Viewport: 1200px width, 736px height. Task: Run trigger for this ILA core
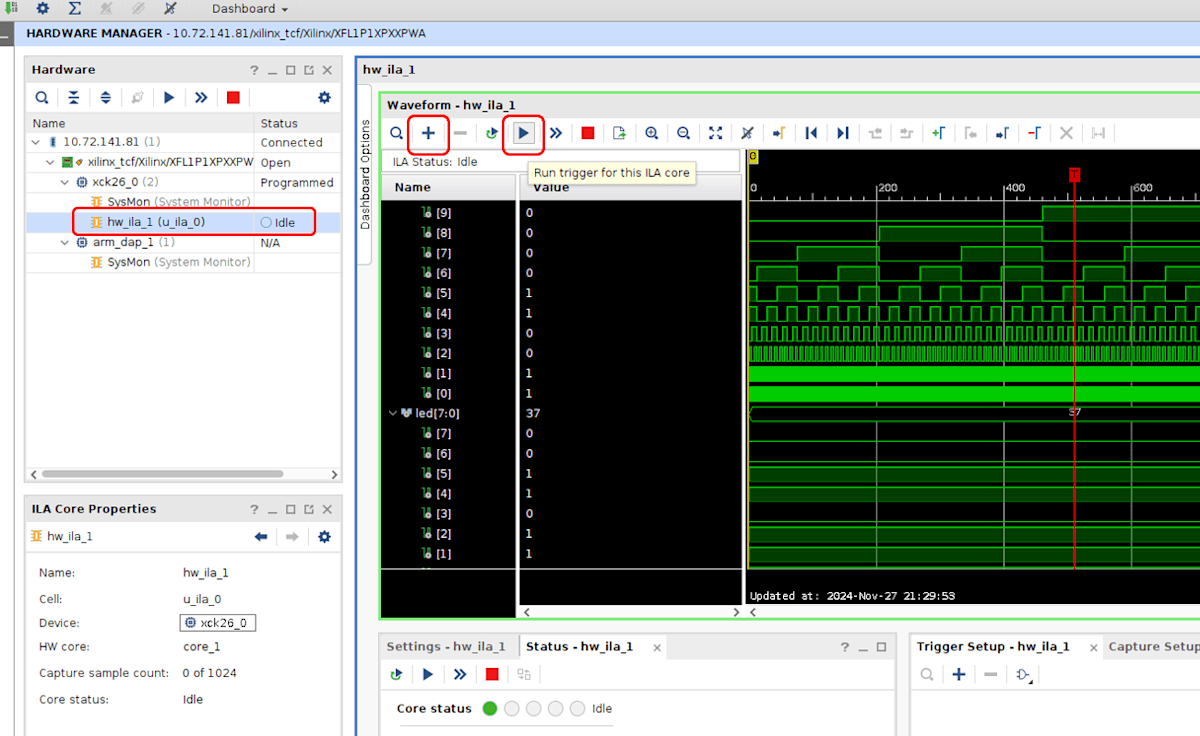click(523, 133)
